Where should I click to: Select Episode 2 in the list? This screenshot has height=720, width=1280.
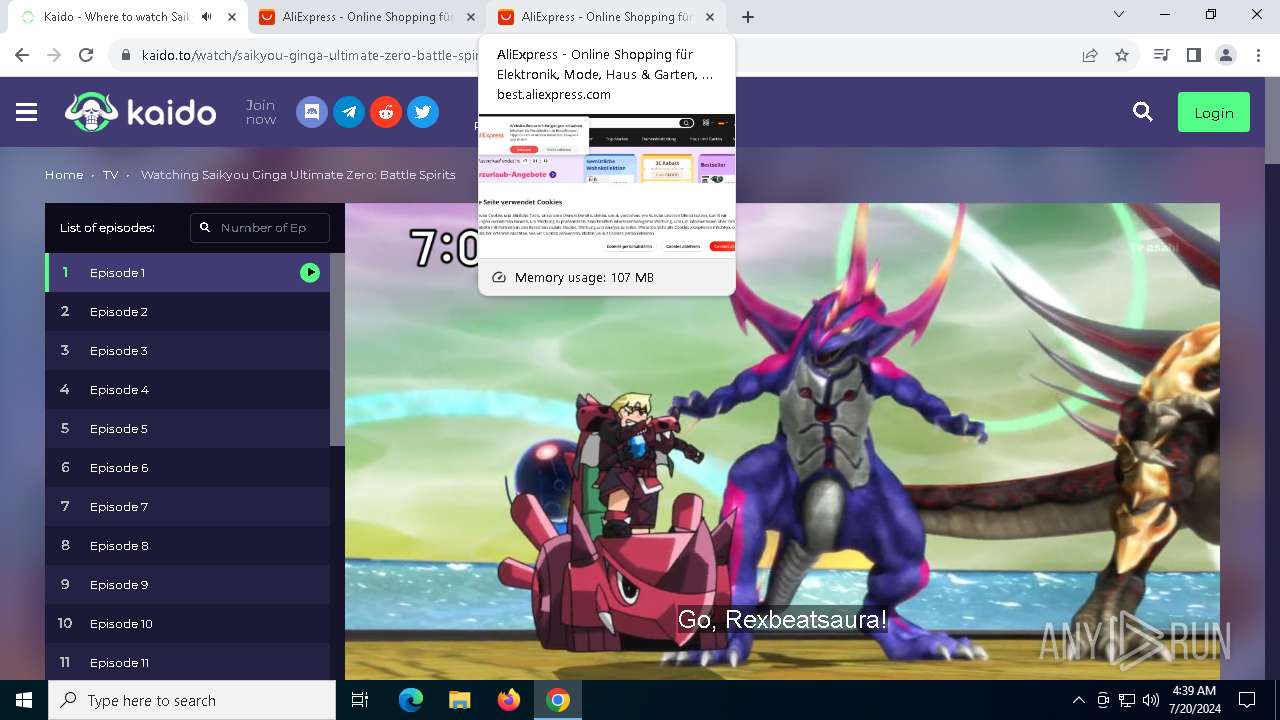pyautogui.click(x=187, y=311)
